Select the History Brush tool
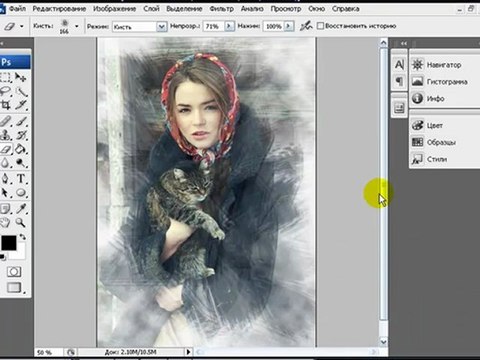 coord(21,135)
